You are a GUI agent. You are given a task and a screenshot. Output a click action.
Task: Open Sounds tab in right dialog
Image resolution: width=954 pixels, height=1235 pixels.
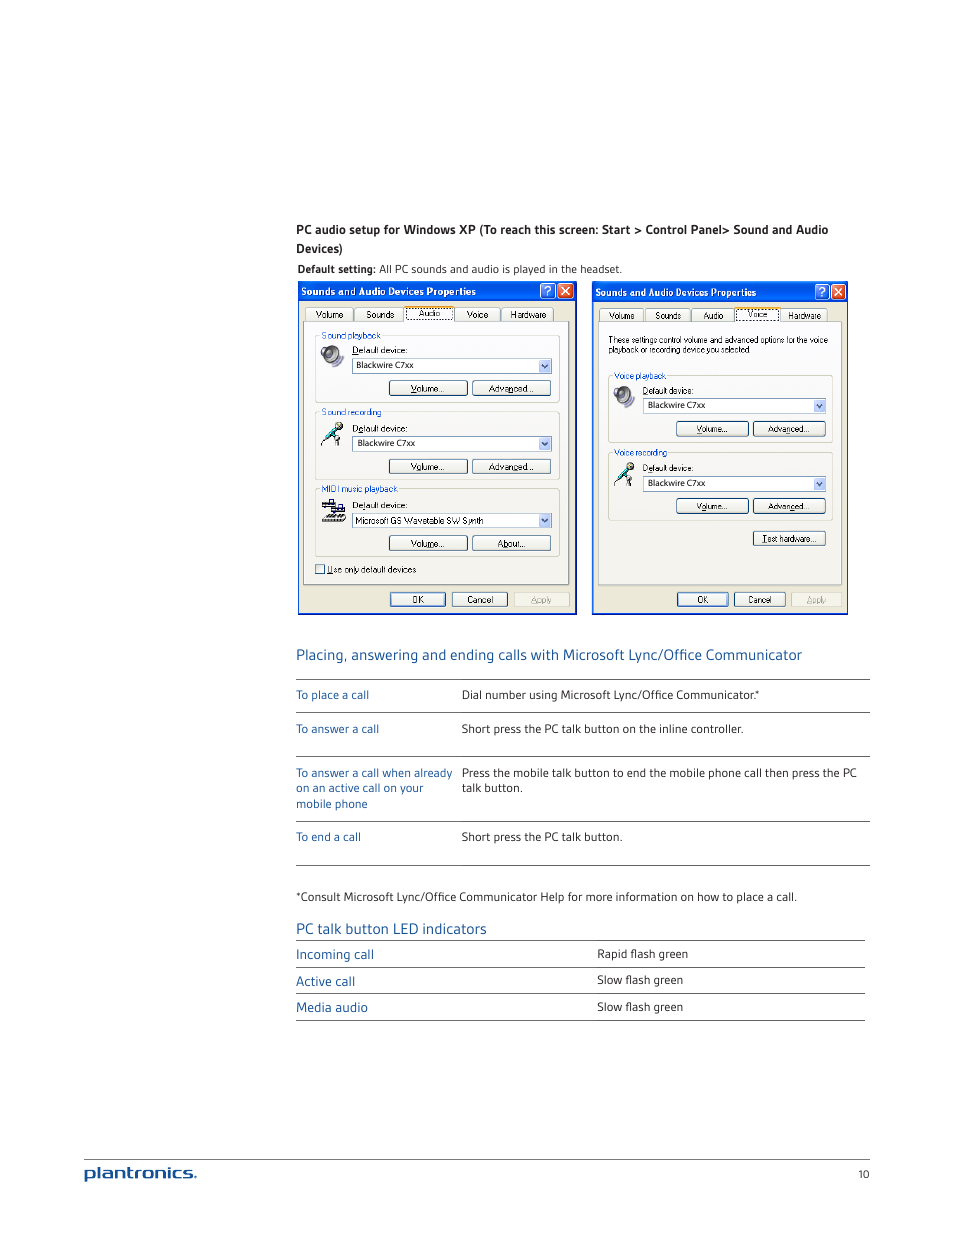pos(668,316)
